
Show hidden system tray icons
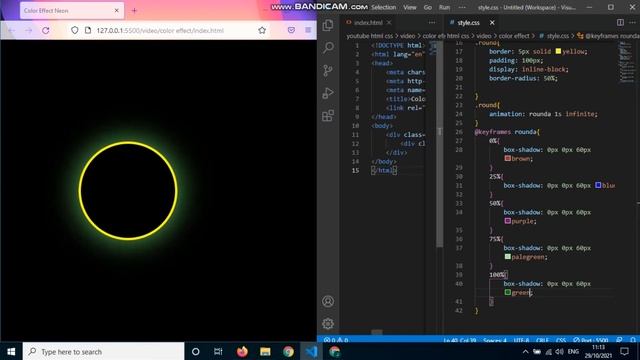pos(525,351)
